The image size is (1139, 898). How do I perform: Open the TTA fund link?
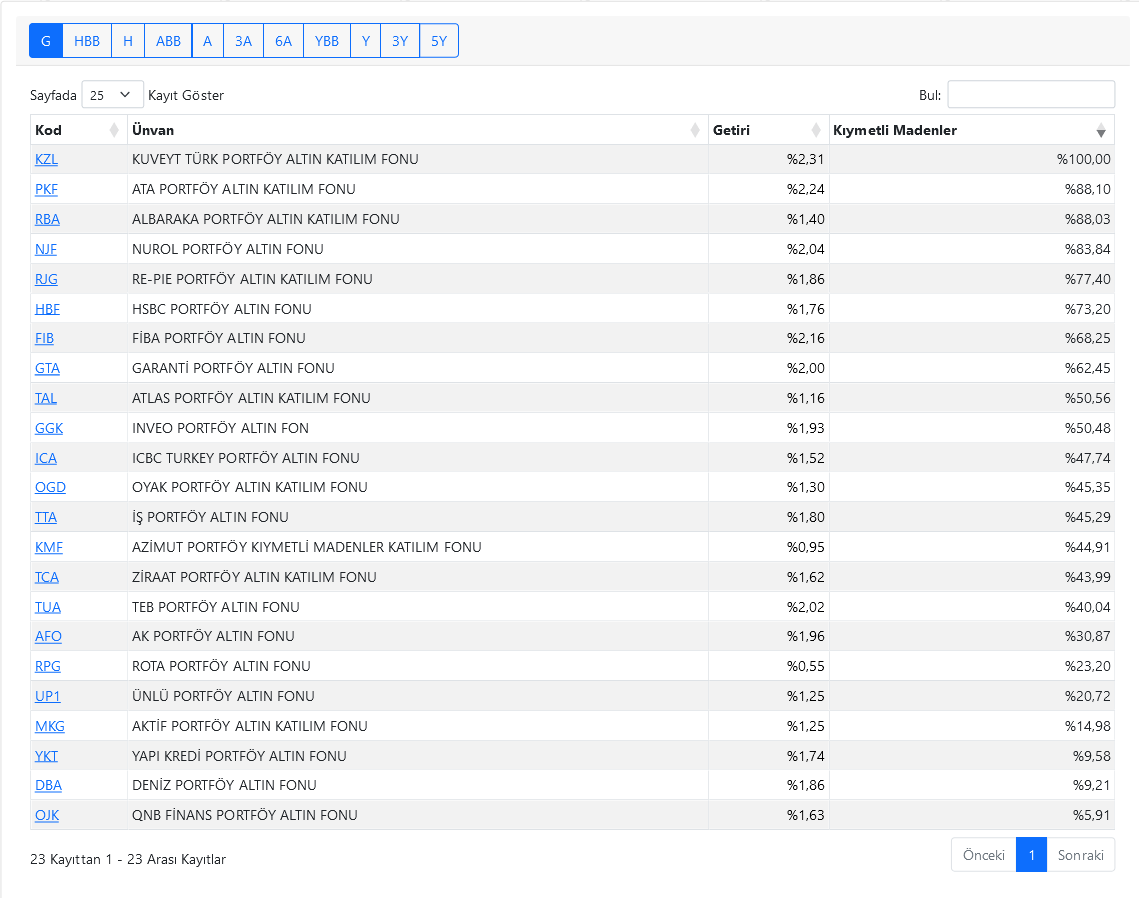tap(46, 517)
